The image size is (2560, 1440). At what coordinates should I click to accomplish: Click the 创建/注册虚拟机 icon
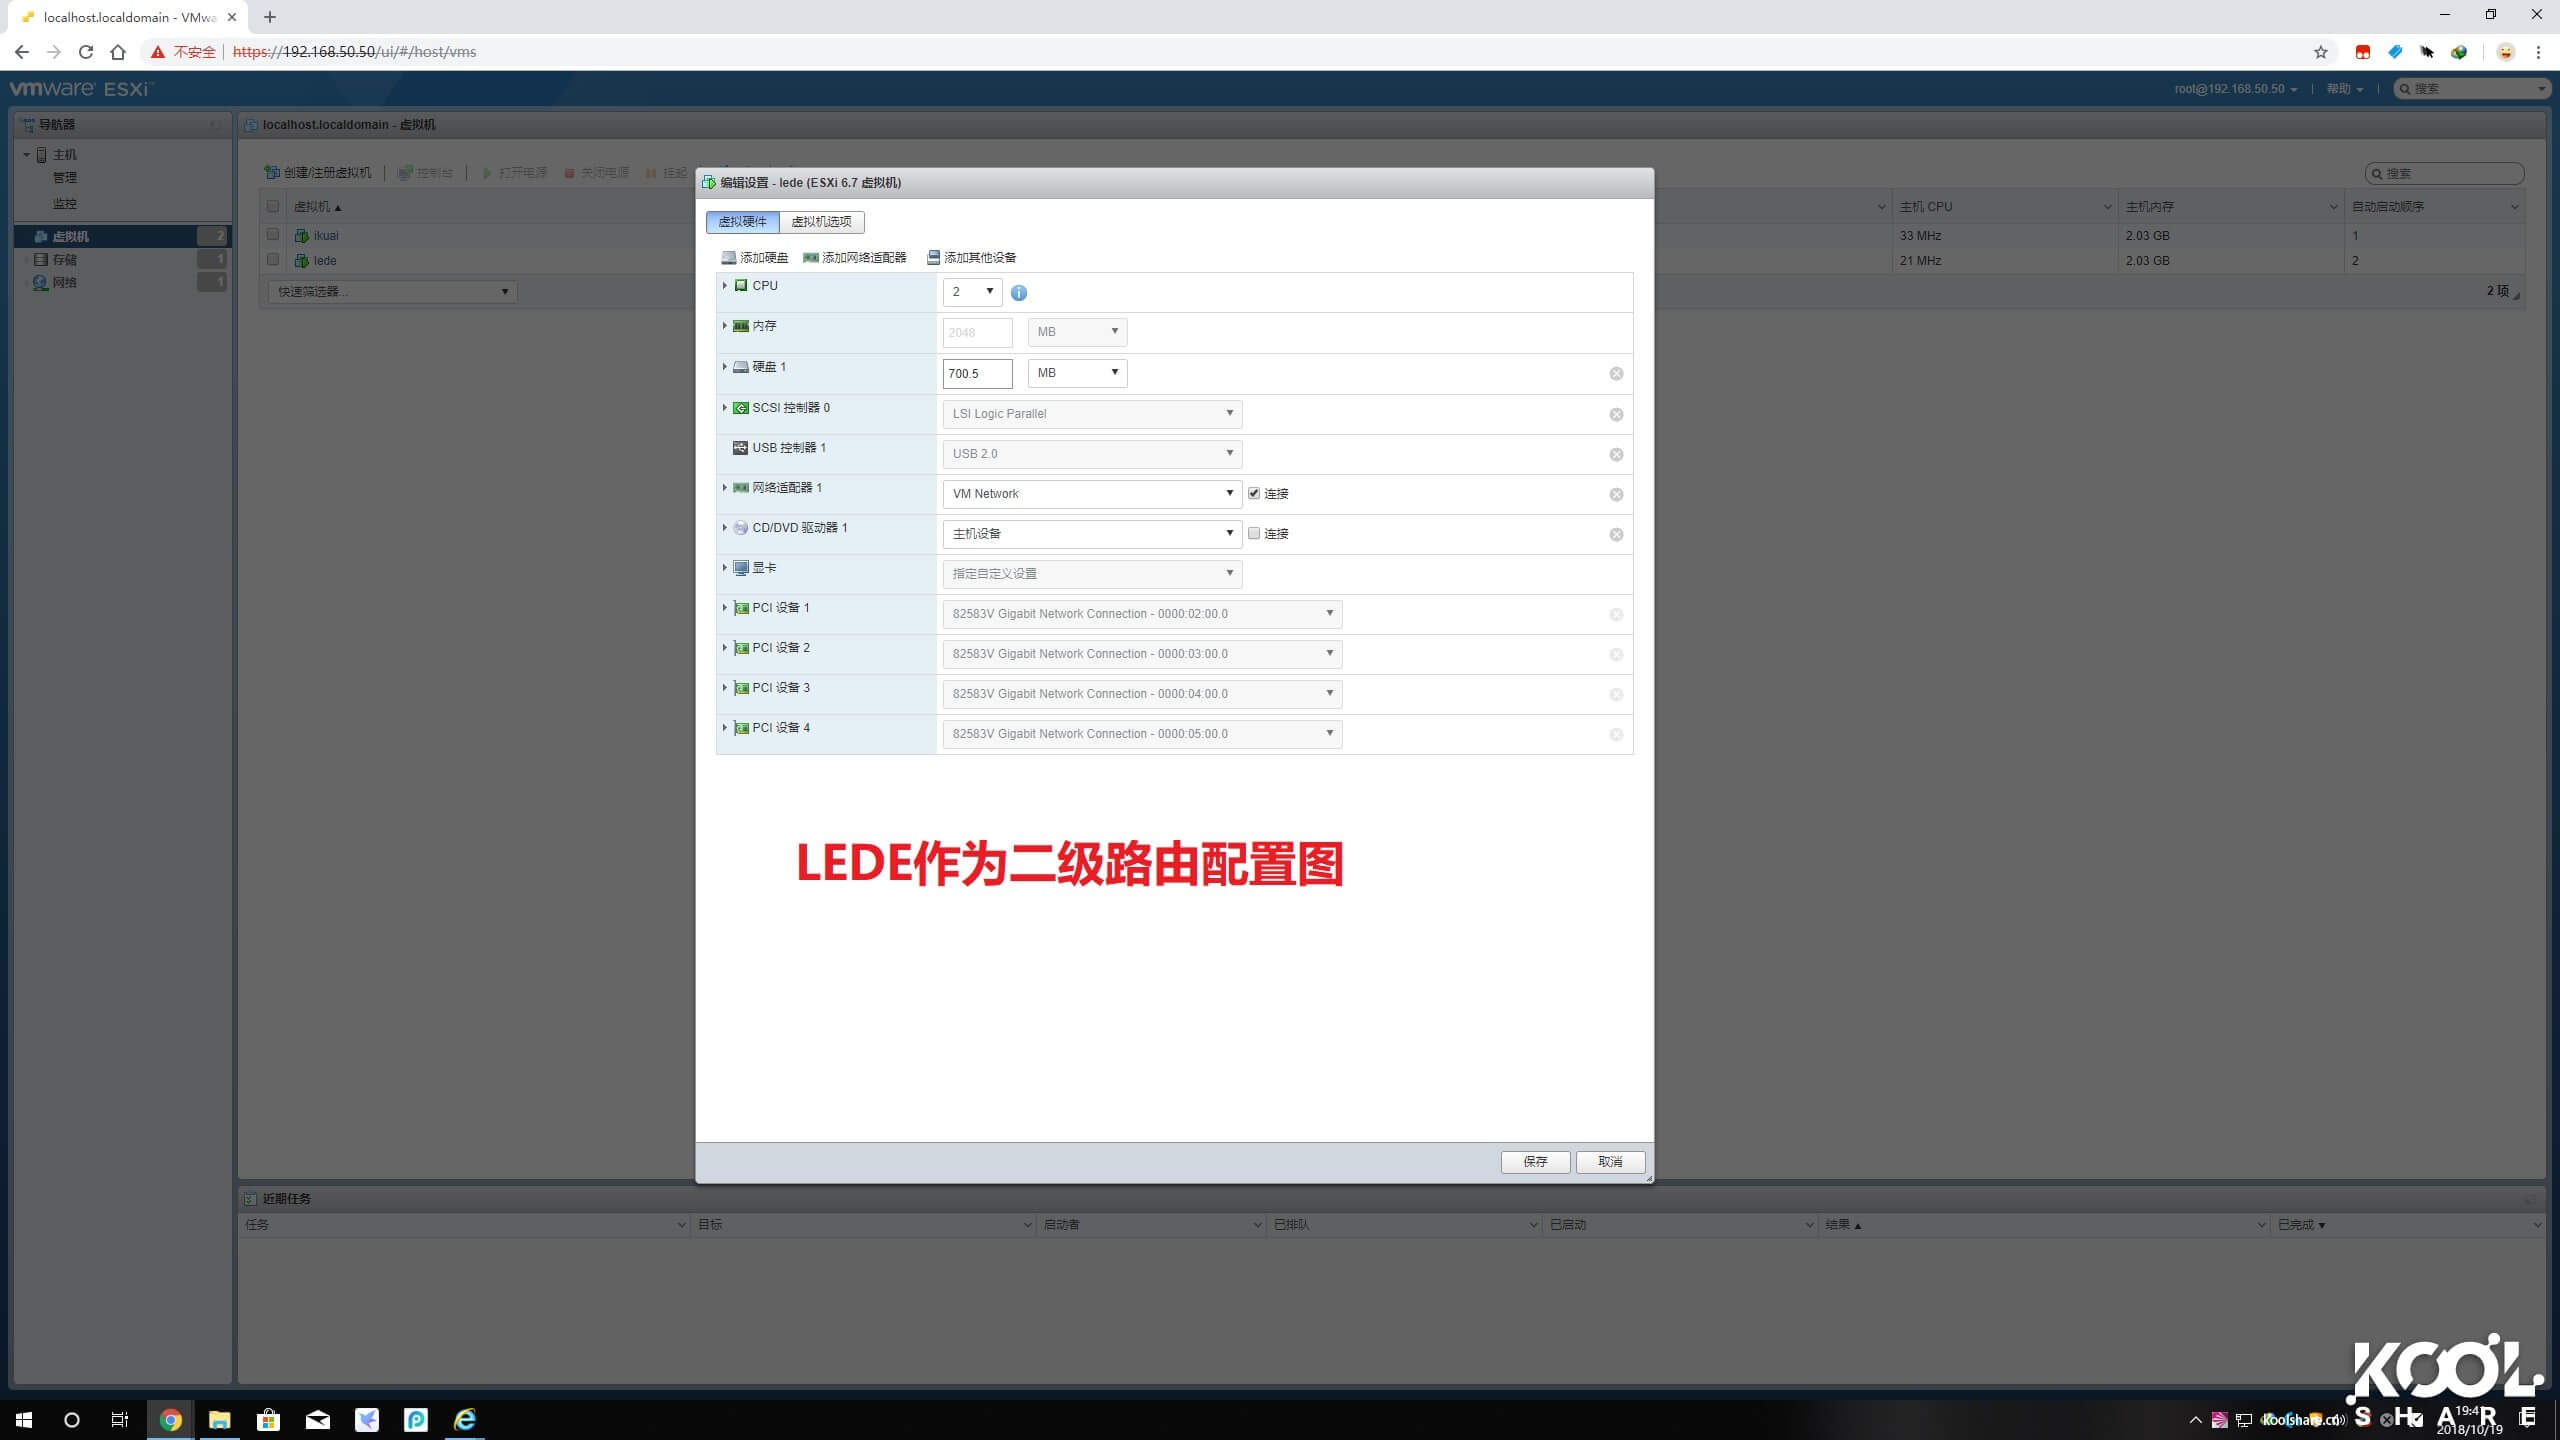click(x=272, y=171)
